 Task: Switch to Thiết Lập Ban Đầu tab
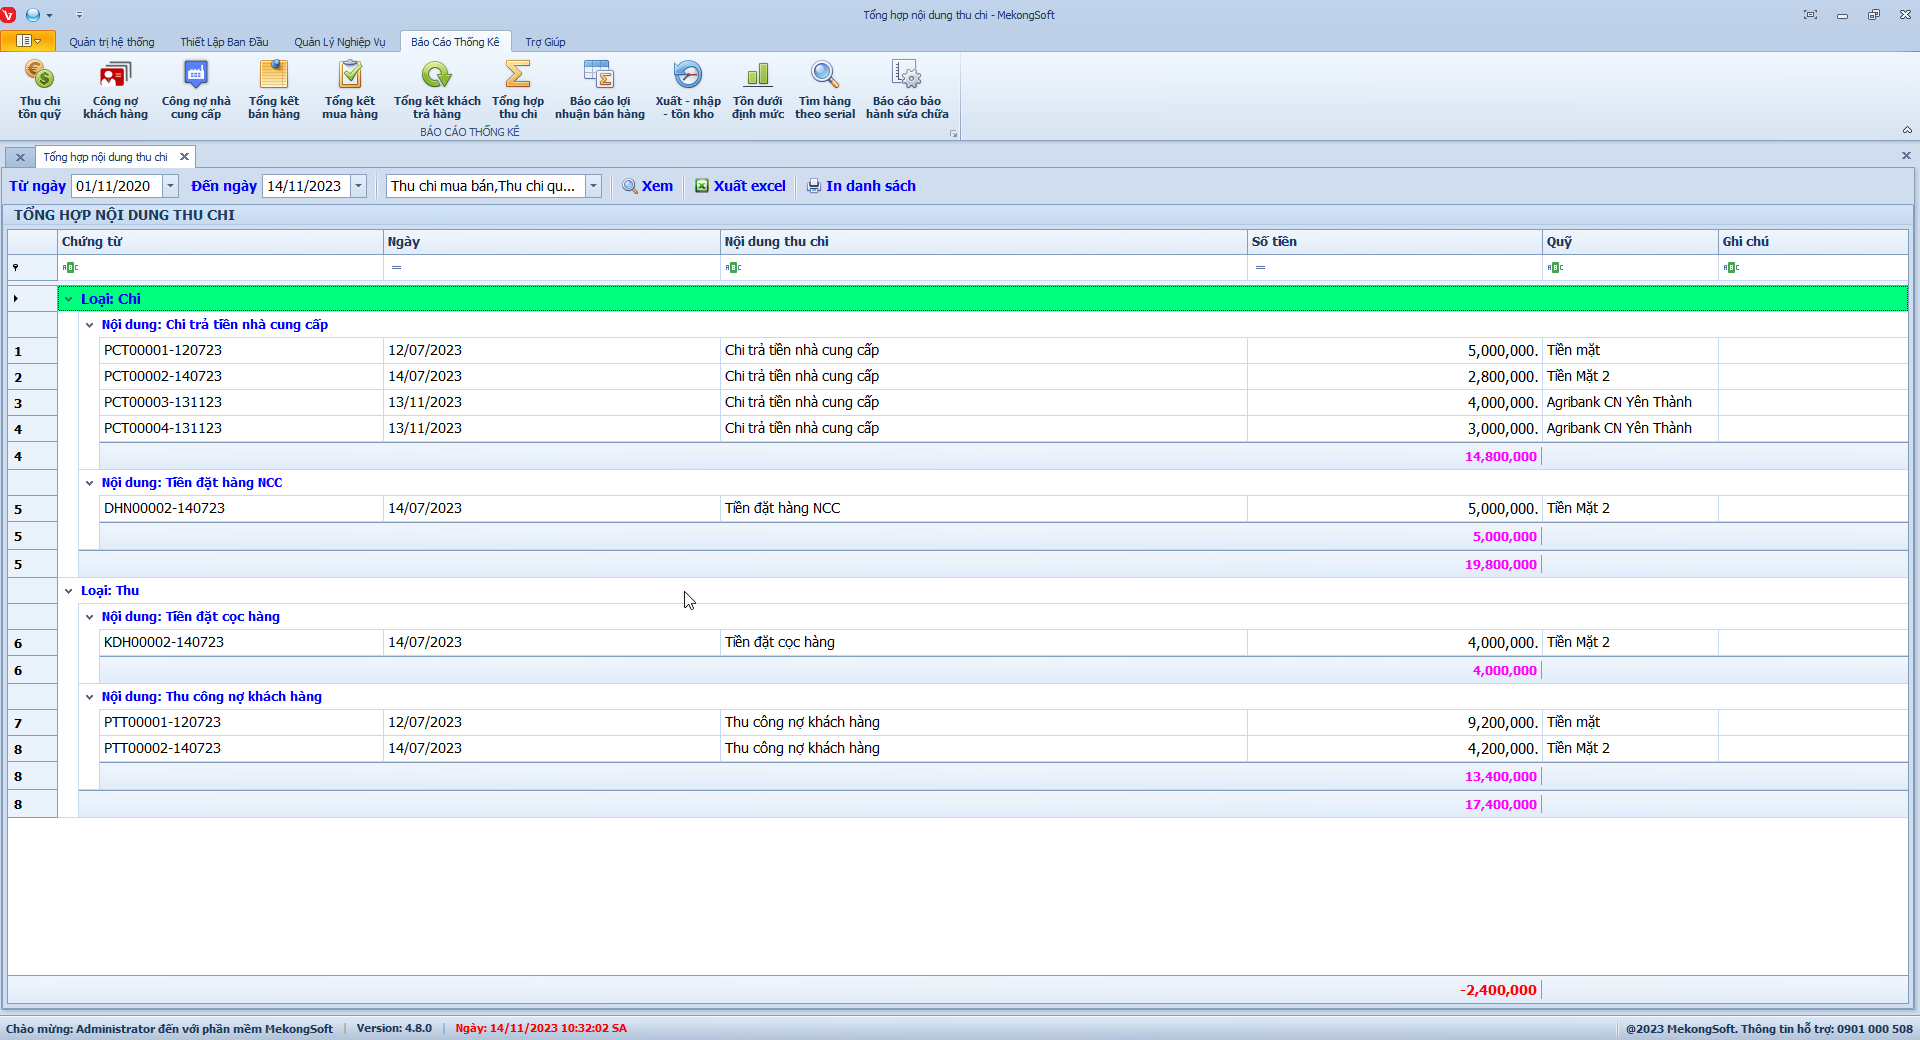coord(224,42)
